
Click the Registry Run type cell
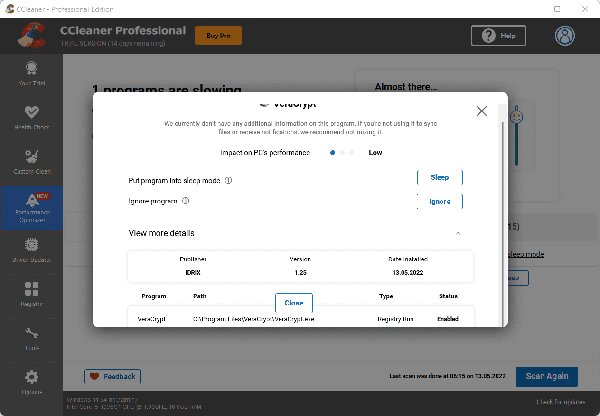(x=395, y=319)
